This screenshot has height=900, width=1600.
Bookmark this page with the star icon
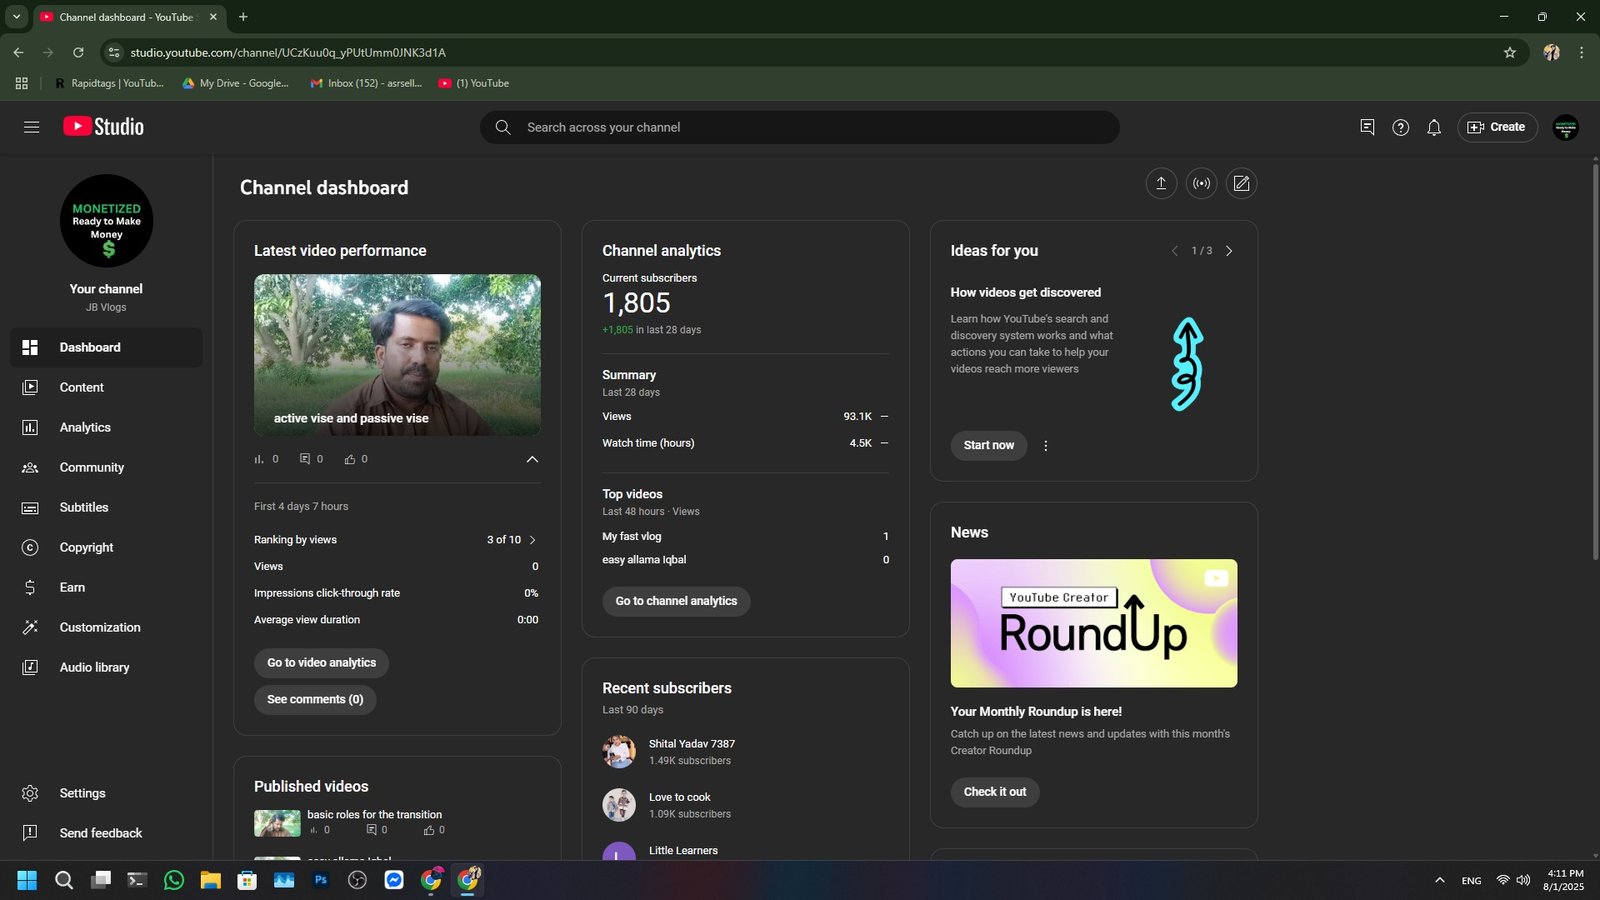[x=1510, y=52]
